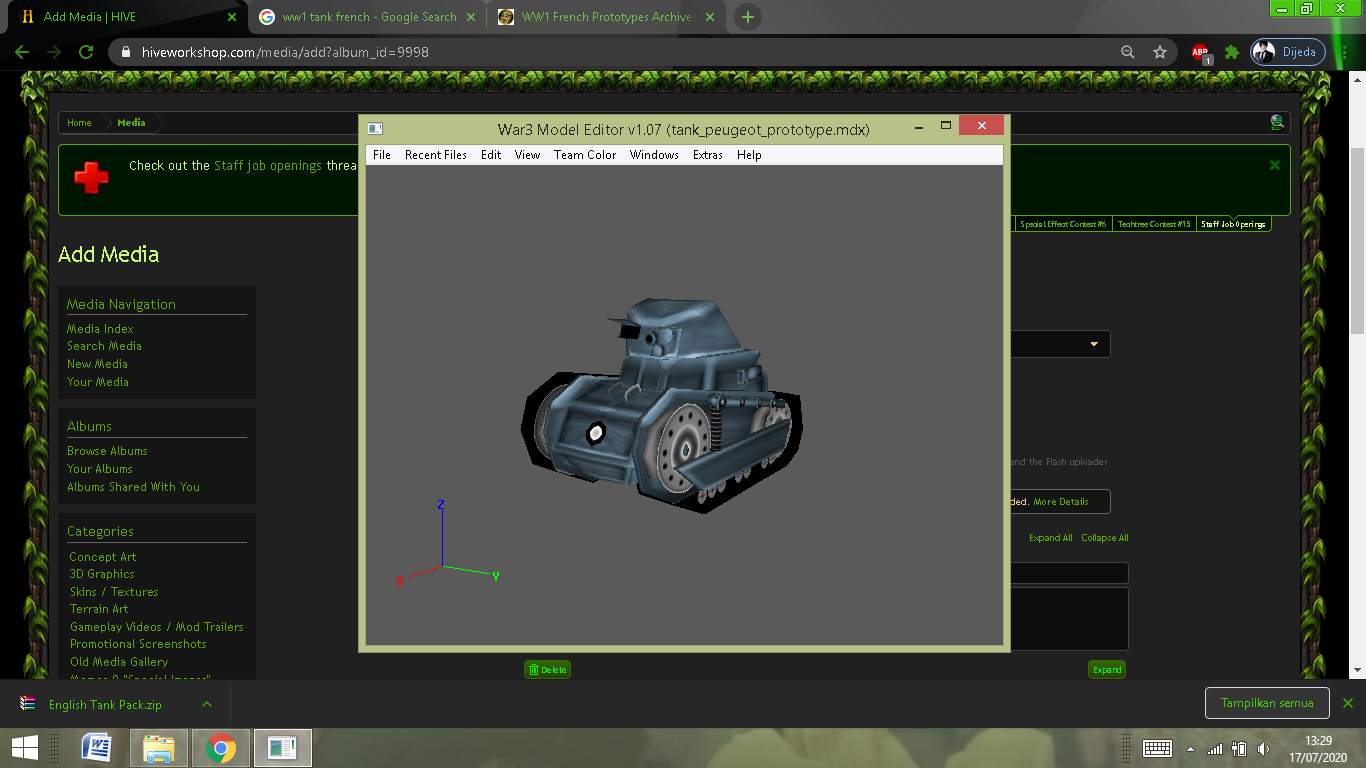Image resolution: width=1366 pixels, height=768 pixels.
Task: Open Word from the taskbar
Action: pos(98,747)
